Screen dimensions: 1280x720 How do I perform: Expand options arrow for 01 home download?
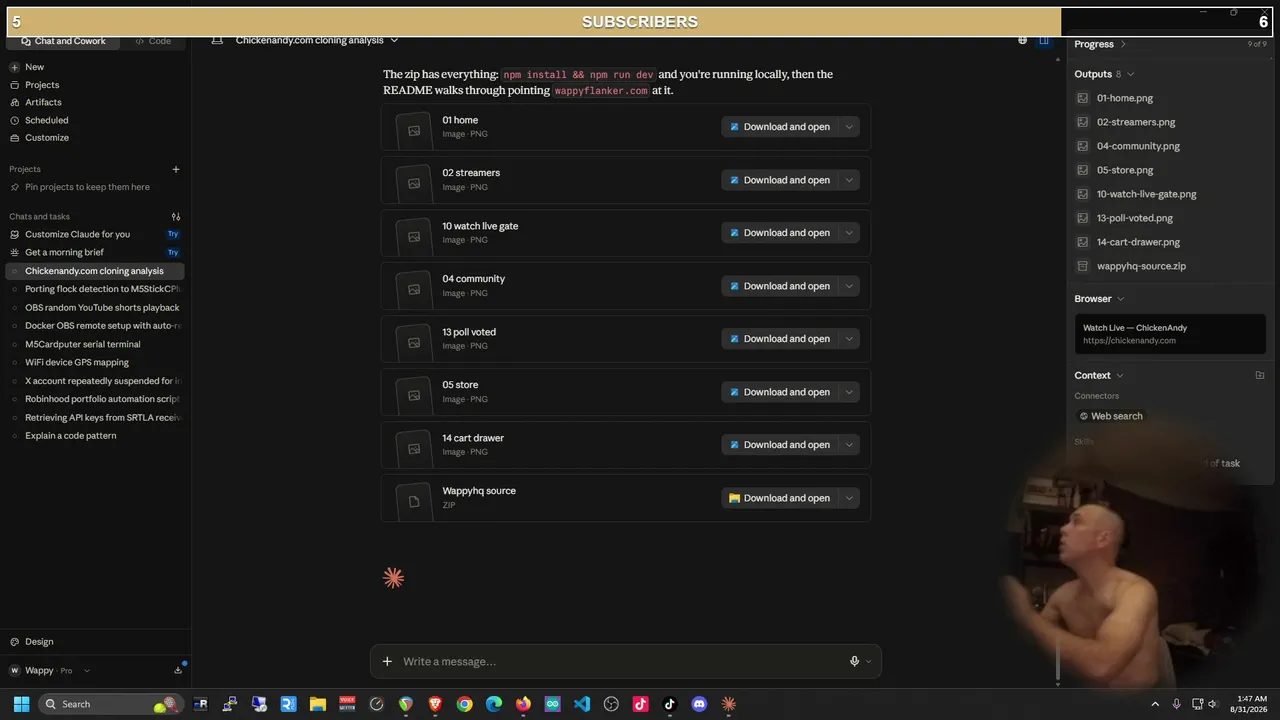[x=849, y=127]
